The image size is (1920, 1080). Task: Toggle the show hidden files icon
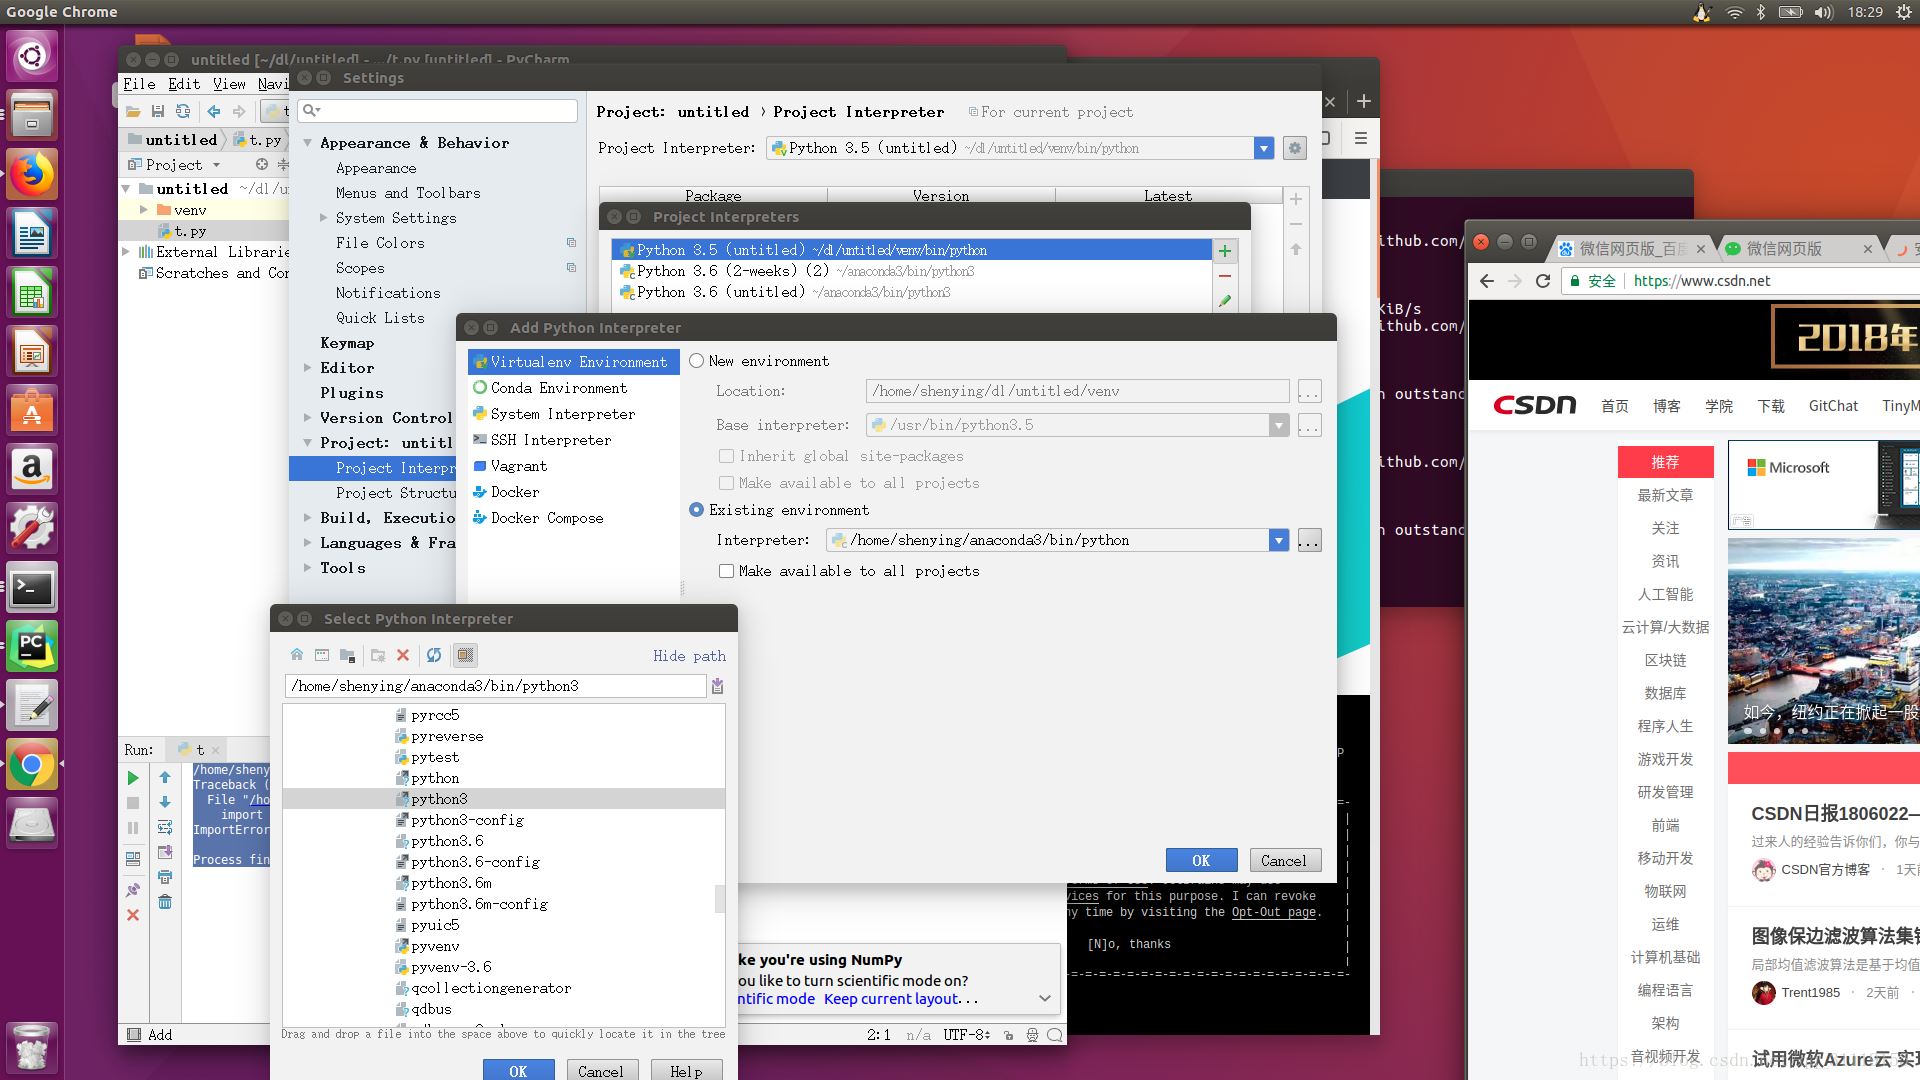point(465,655)
